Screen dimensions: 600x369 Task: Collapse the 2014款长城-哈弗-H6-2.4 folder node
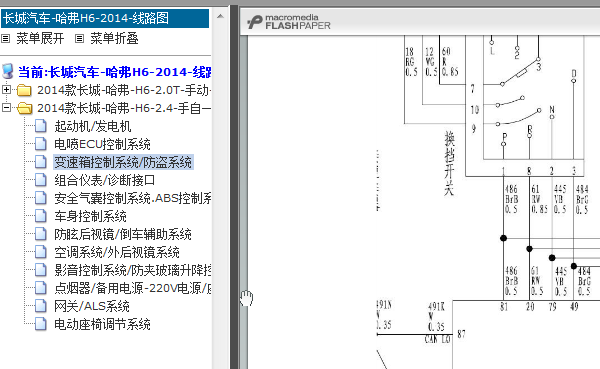click(6, 108)
